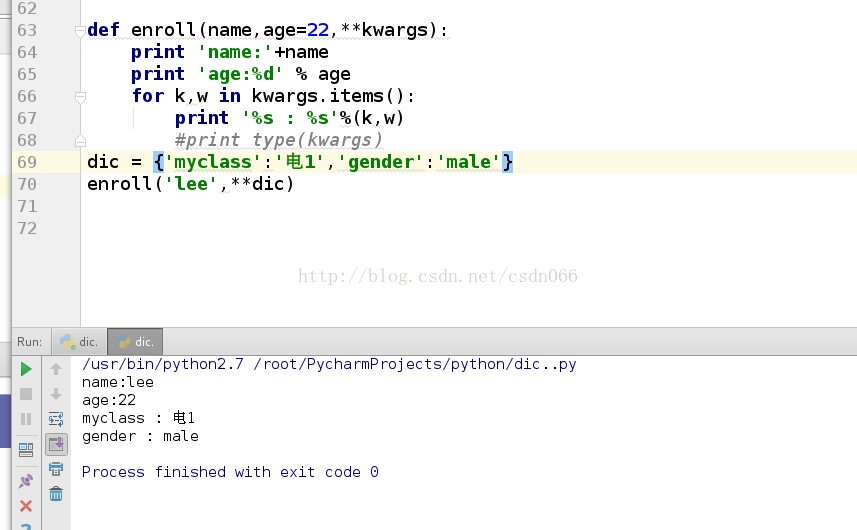
Task: Print console output with printer icon
Action: click(x=56, y=469)
